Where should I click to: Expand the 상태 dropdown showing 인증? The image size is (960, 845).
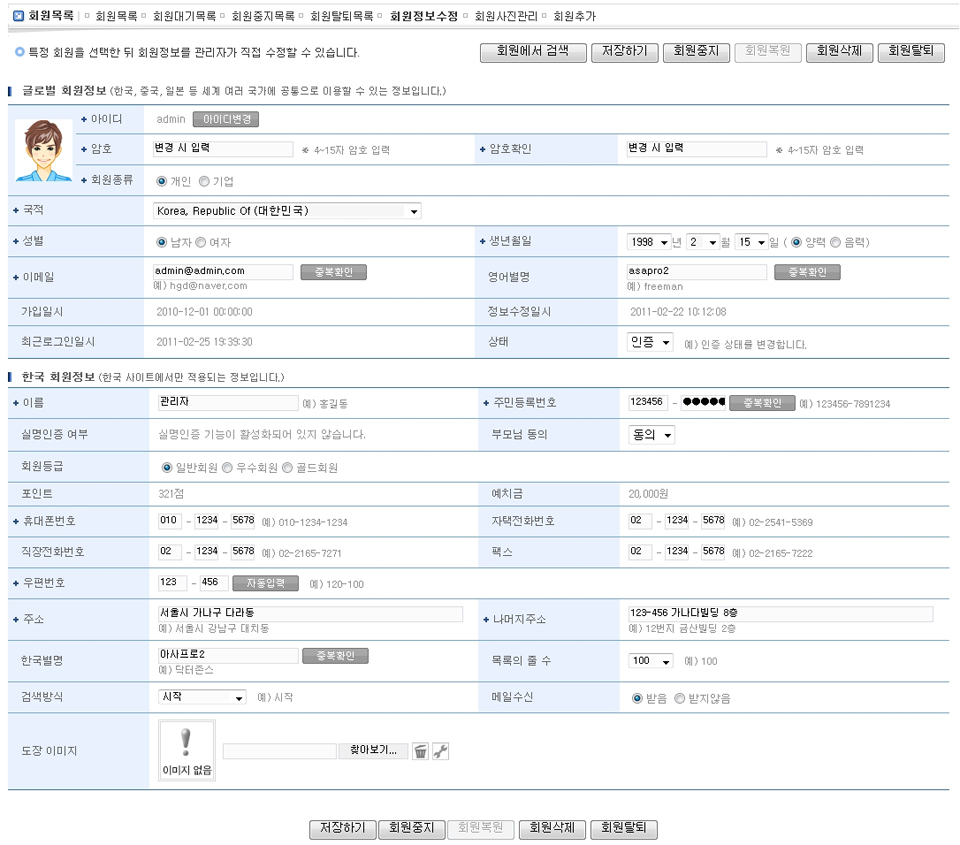(x=650, y=342)
